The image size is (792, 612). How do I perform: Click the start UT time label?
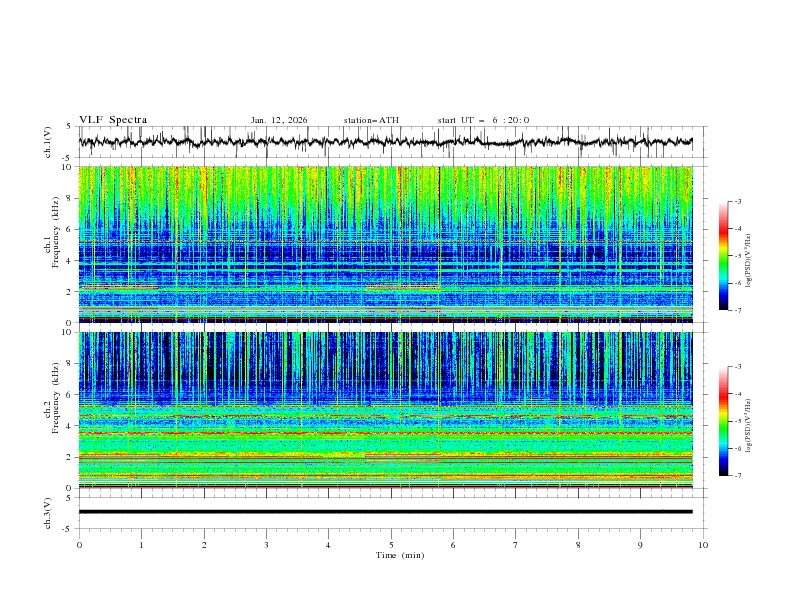coord(483,120)
